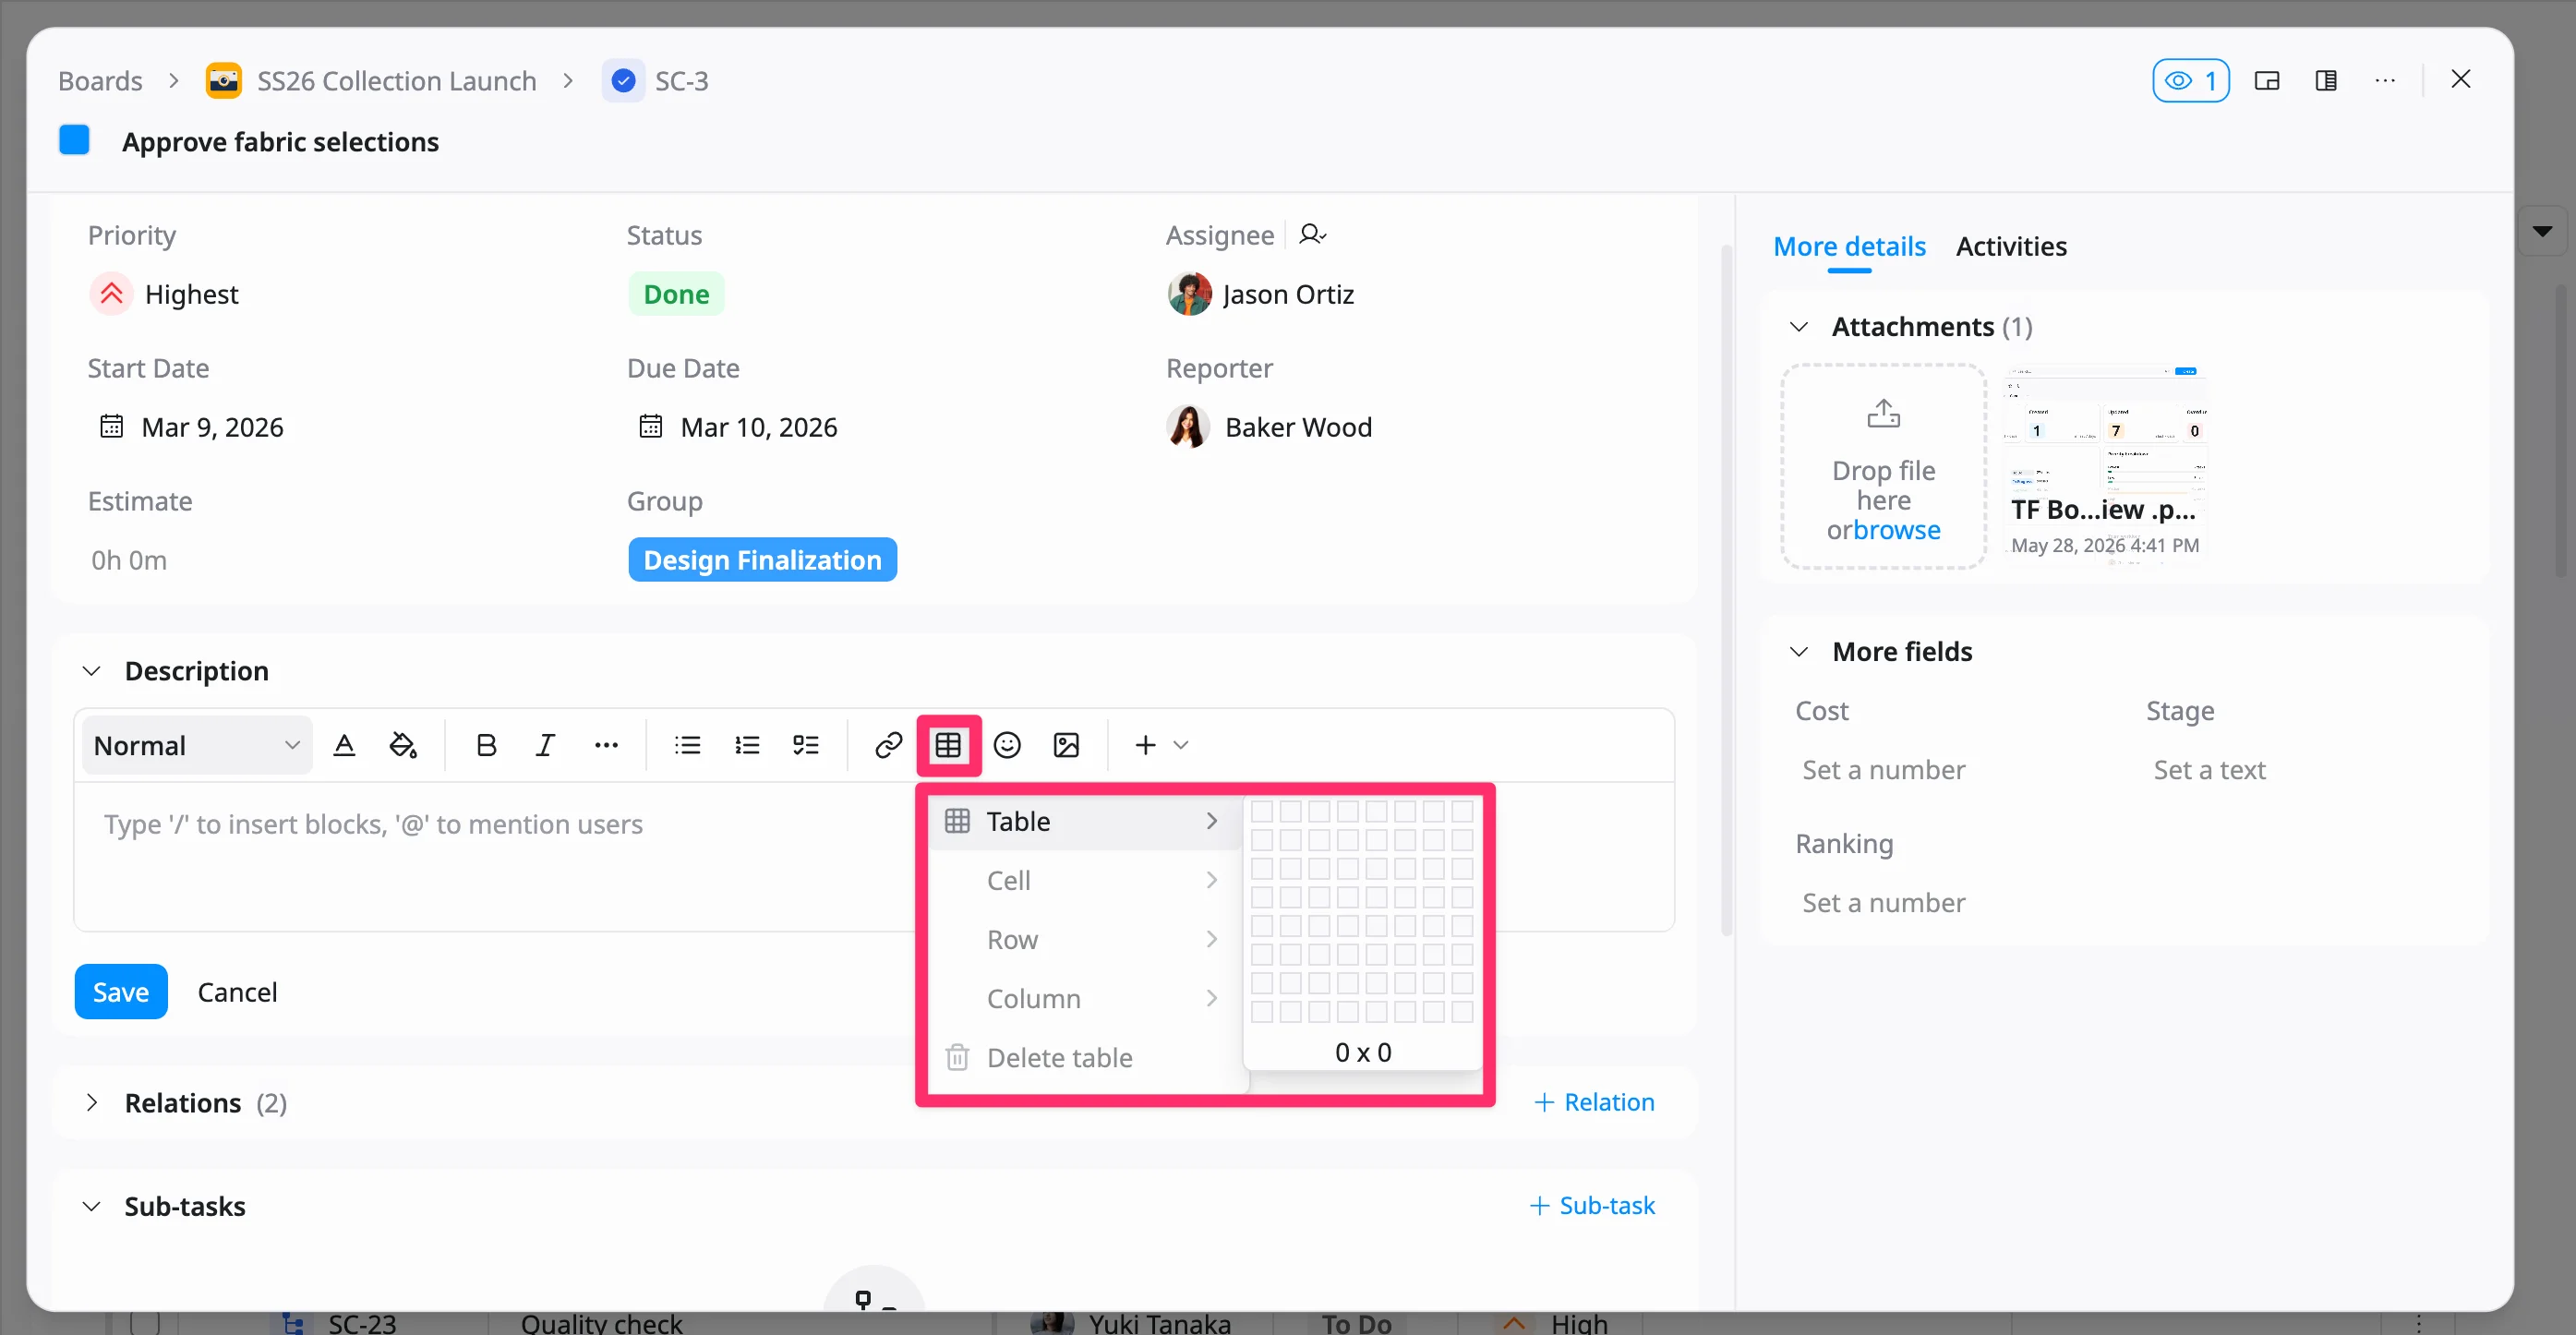
Task: Insert a checklist
Action: click(x=806, y=745)
